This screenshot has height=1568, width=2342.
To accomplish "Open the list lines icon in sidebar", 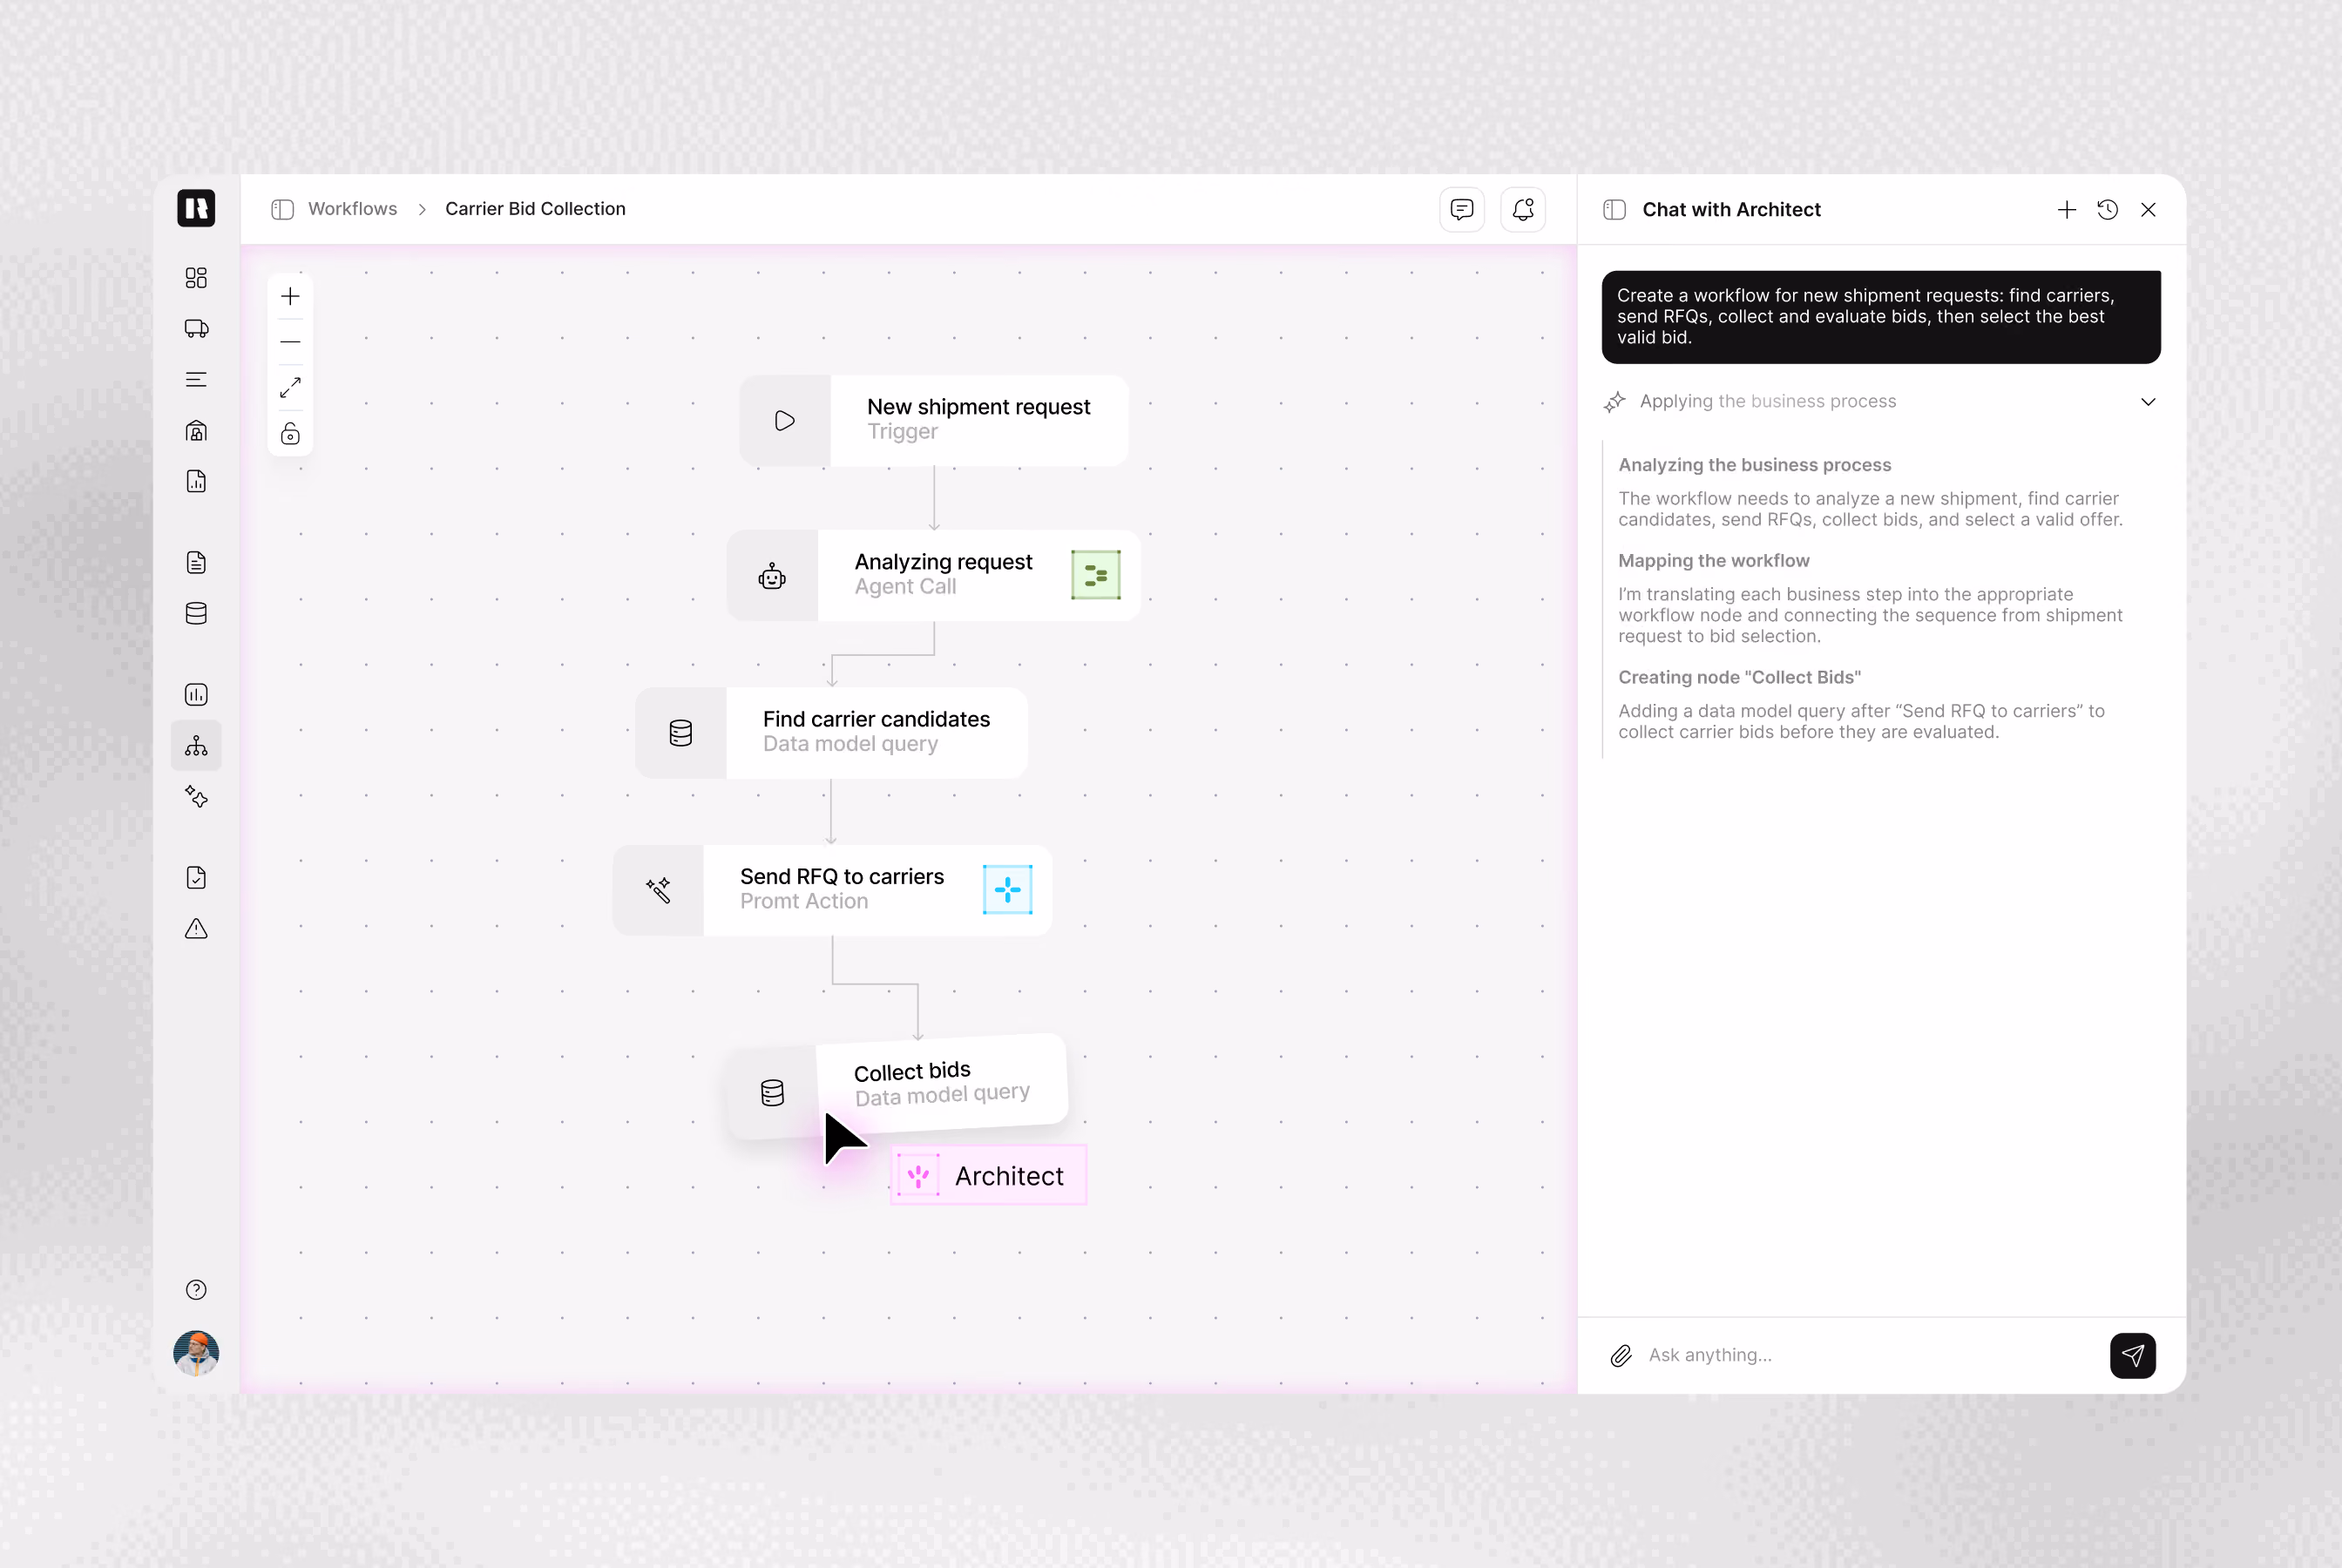I will click(196, 380).
